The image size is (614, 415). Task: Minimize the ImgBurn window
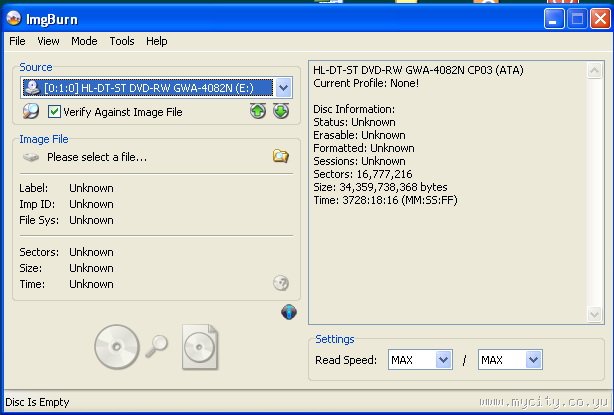554,19
